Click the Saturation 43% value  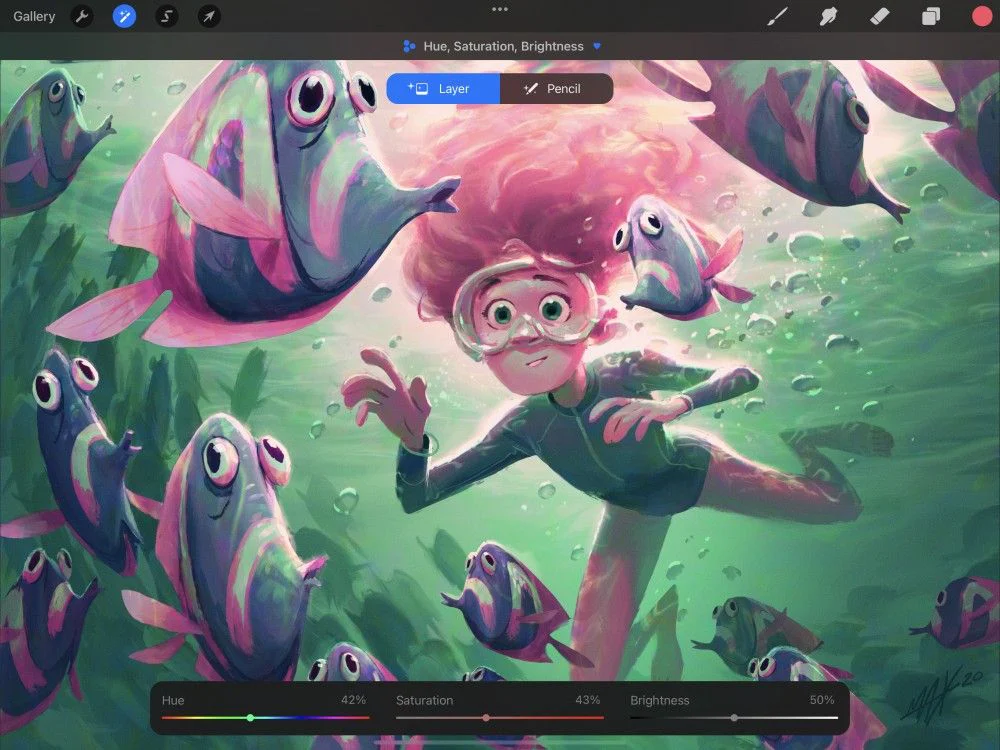587,700
